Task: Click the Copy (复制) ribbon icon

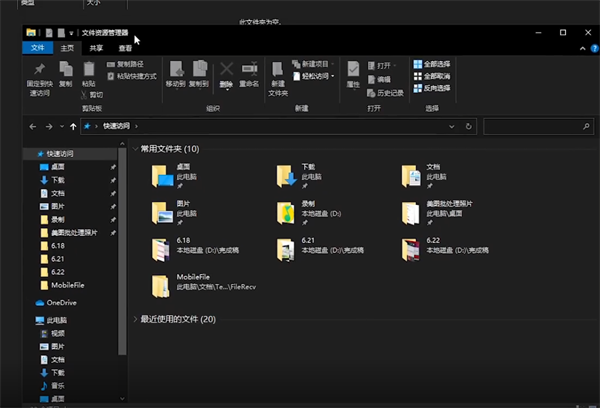Action: coord(65,70)
